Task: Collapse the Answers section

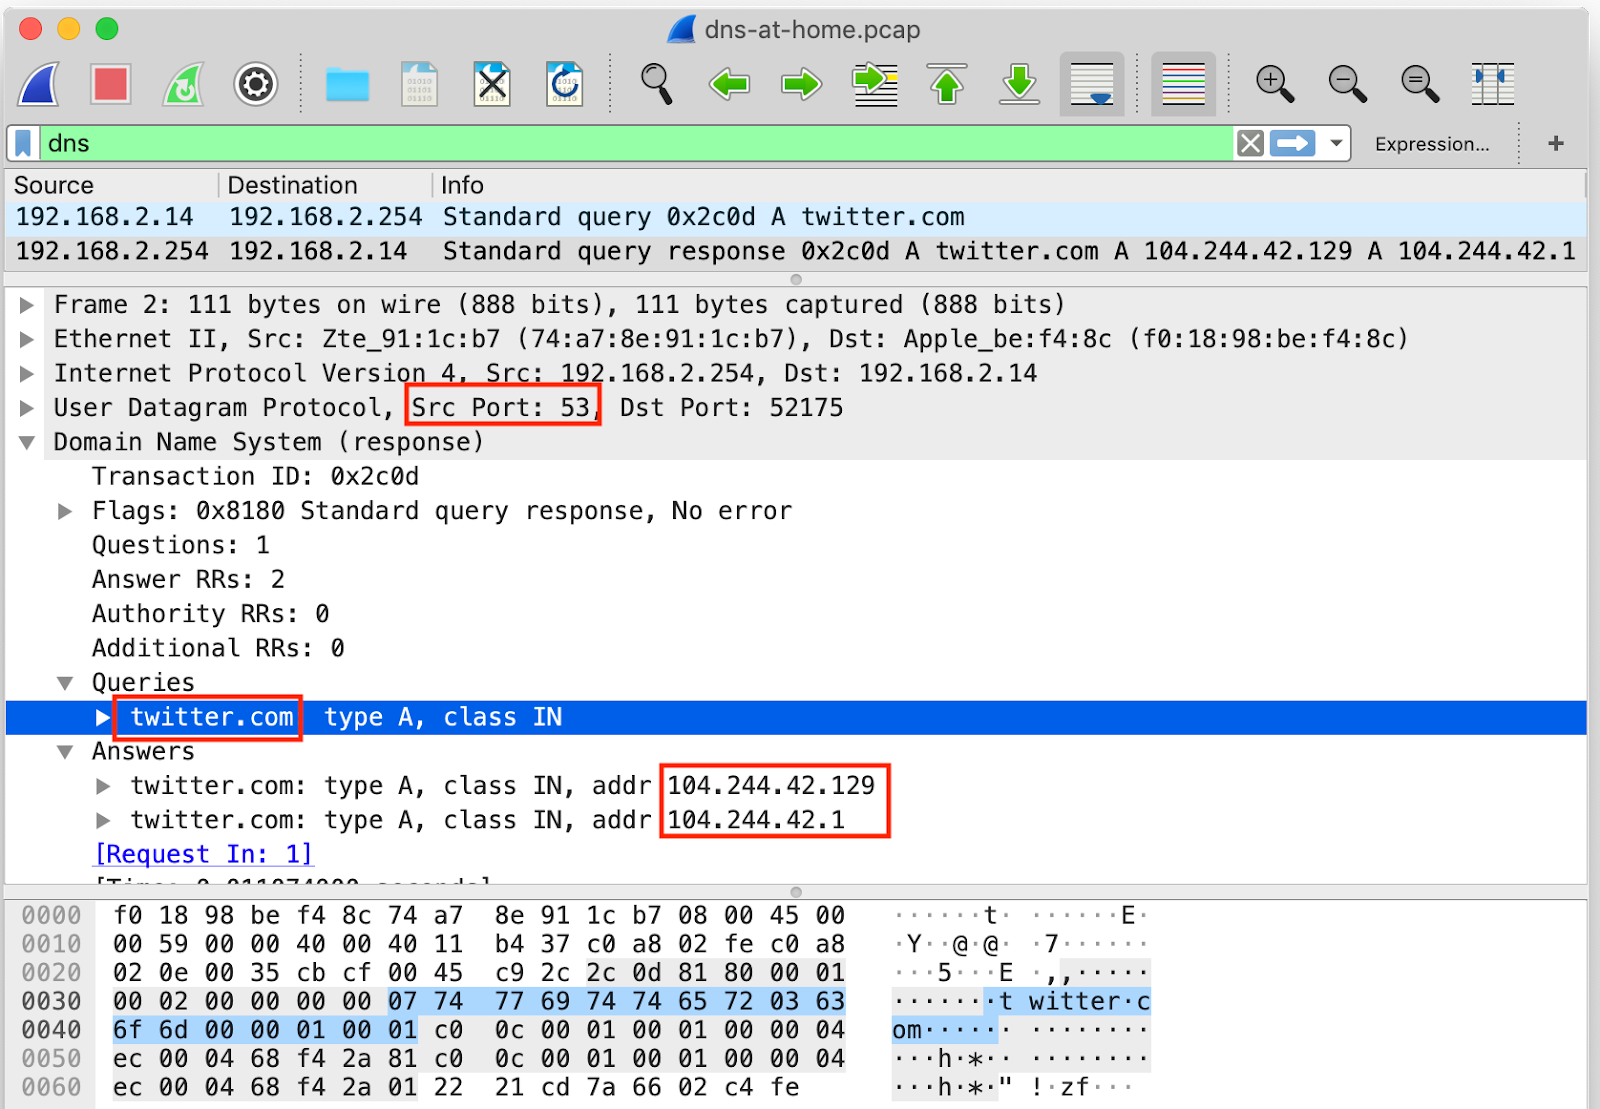Action: 65,751
